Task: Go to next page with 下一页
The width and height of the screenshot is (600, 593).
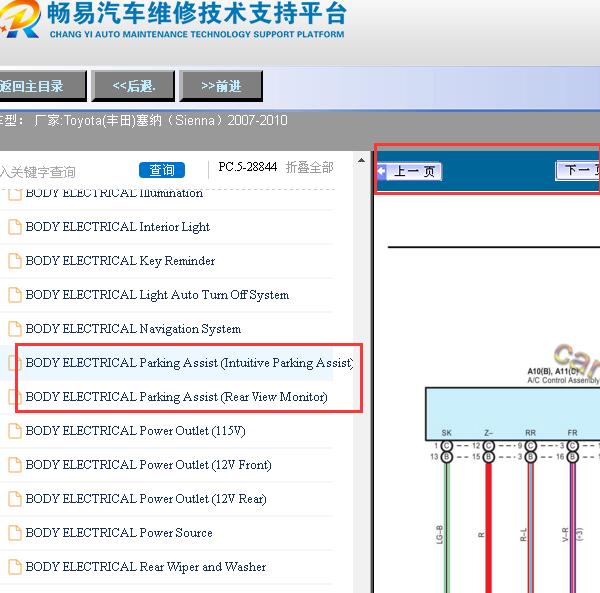Action: (578, 170)
